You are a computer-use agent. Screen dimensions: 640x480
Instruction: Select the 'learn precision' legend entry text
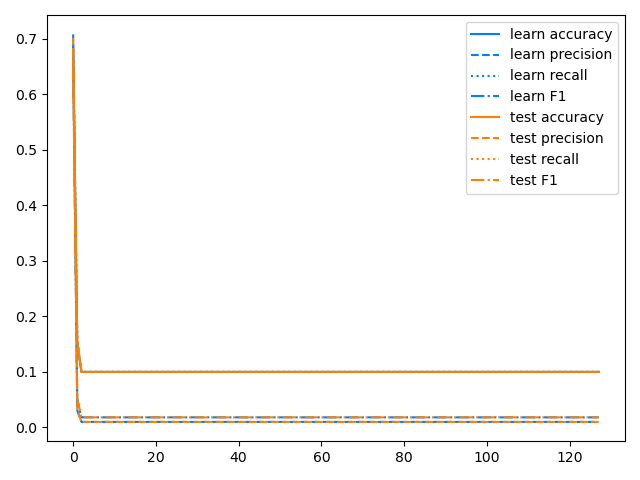coord(561,55)
